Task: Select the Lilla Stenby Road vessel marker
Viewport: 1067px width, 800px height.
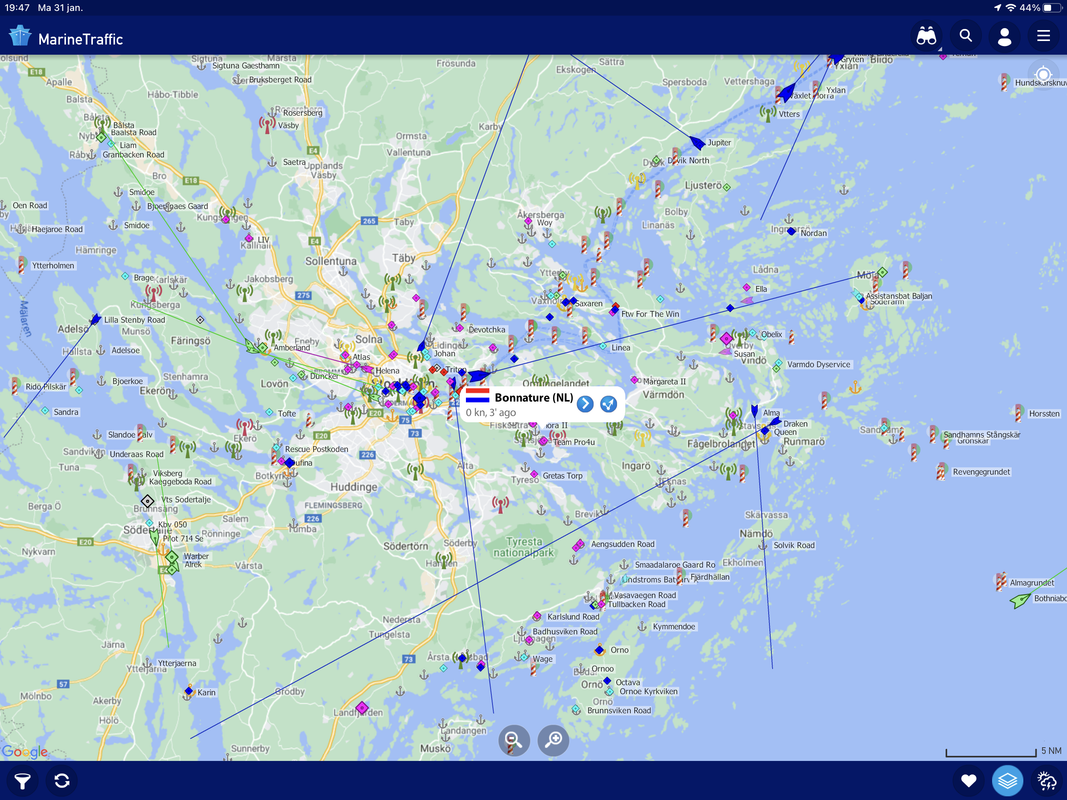Action: click(96, 318)
